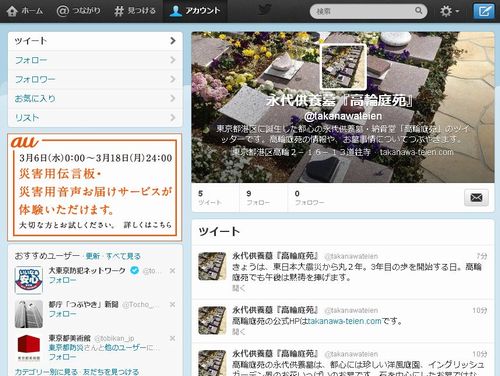The height and width of the screenshot is (376, 500).
Task: Click すべて見る for all suggestions
Action: [123, 256]
